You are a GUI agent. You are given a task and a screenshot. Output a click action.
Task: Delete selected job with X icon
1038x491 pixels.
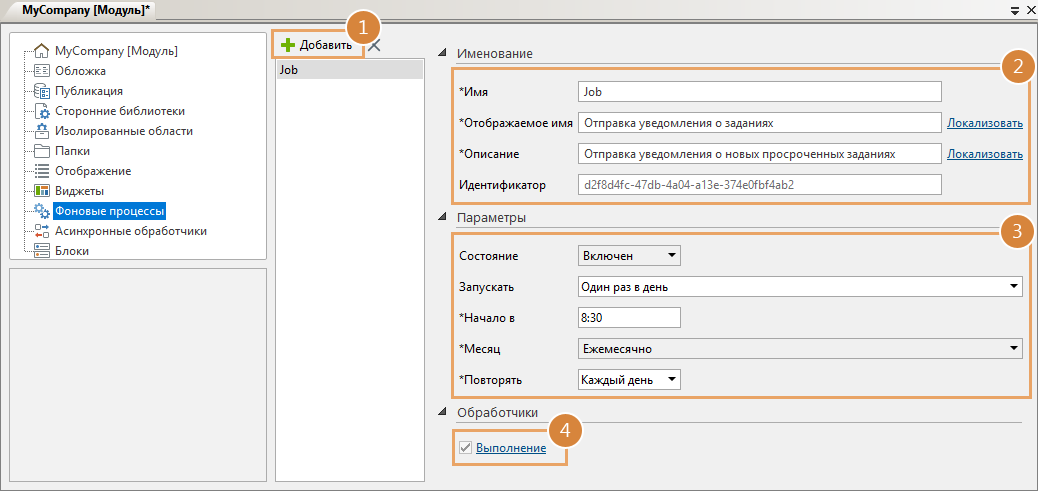[374, 45]
